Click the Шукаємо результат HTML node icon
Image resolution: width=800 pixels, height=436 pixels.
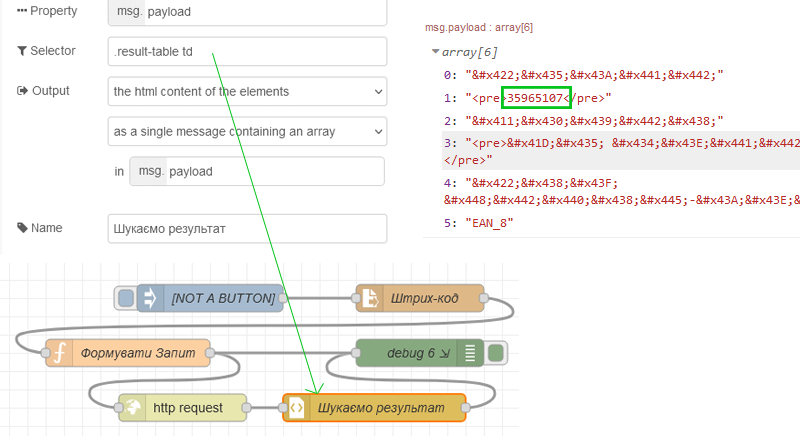point(297,408)
